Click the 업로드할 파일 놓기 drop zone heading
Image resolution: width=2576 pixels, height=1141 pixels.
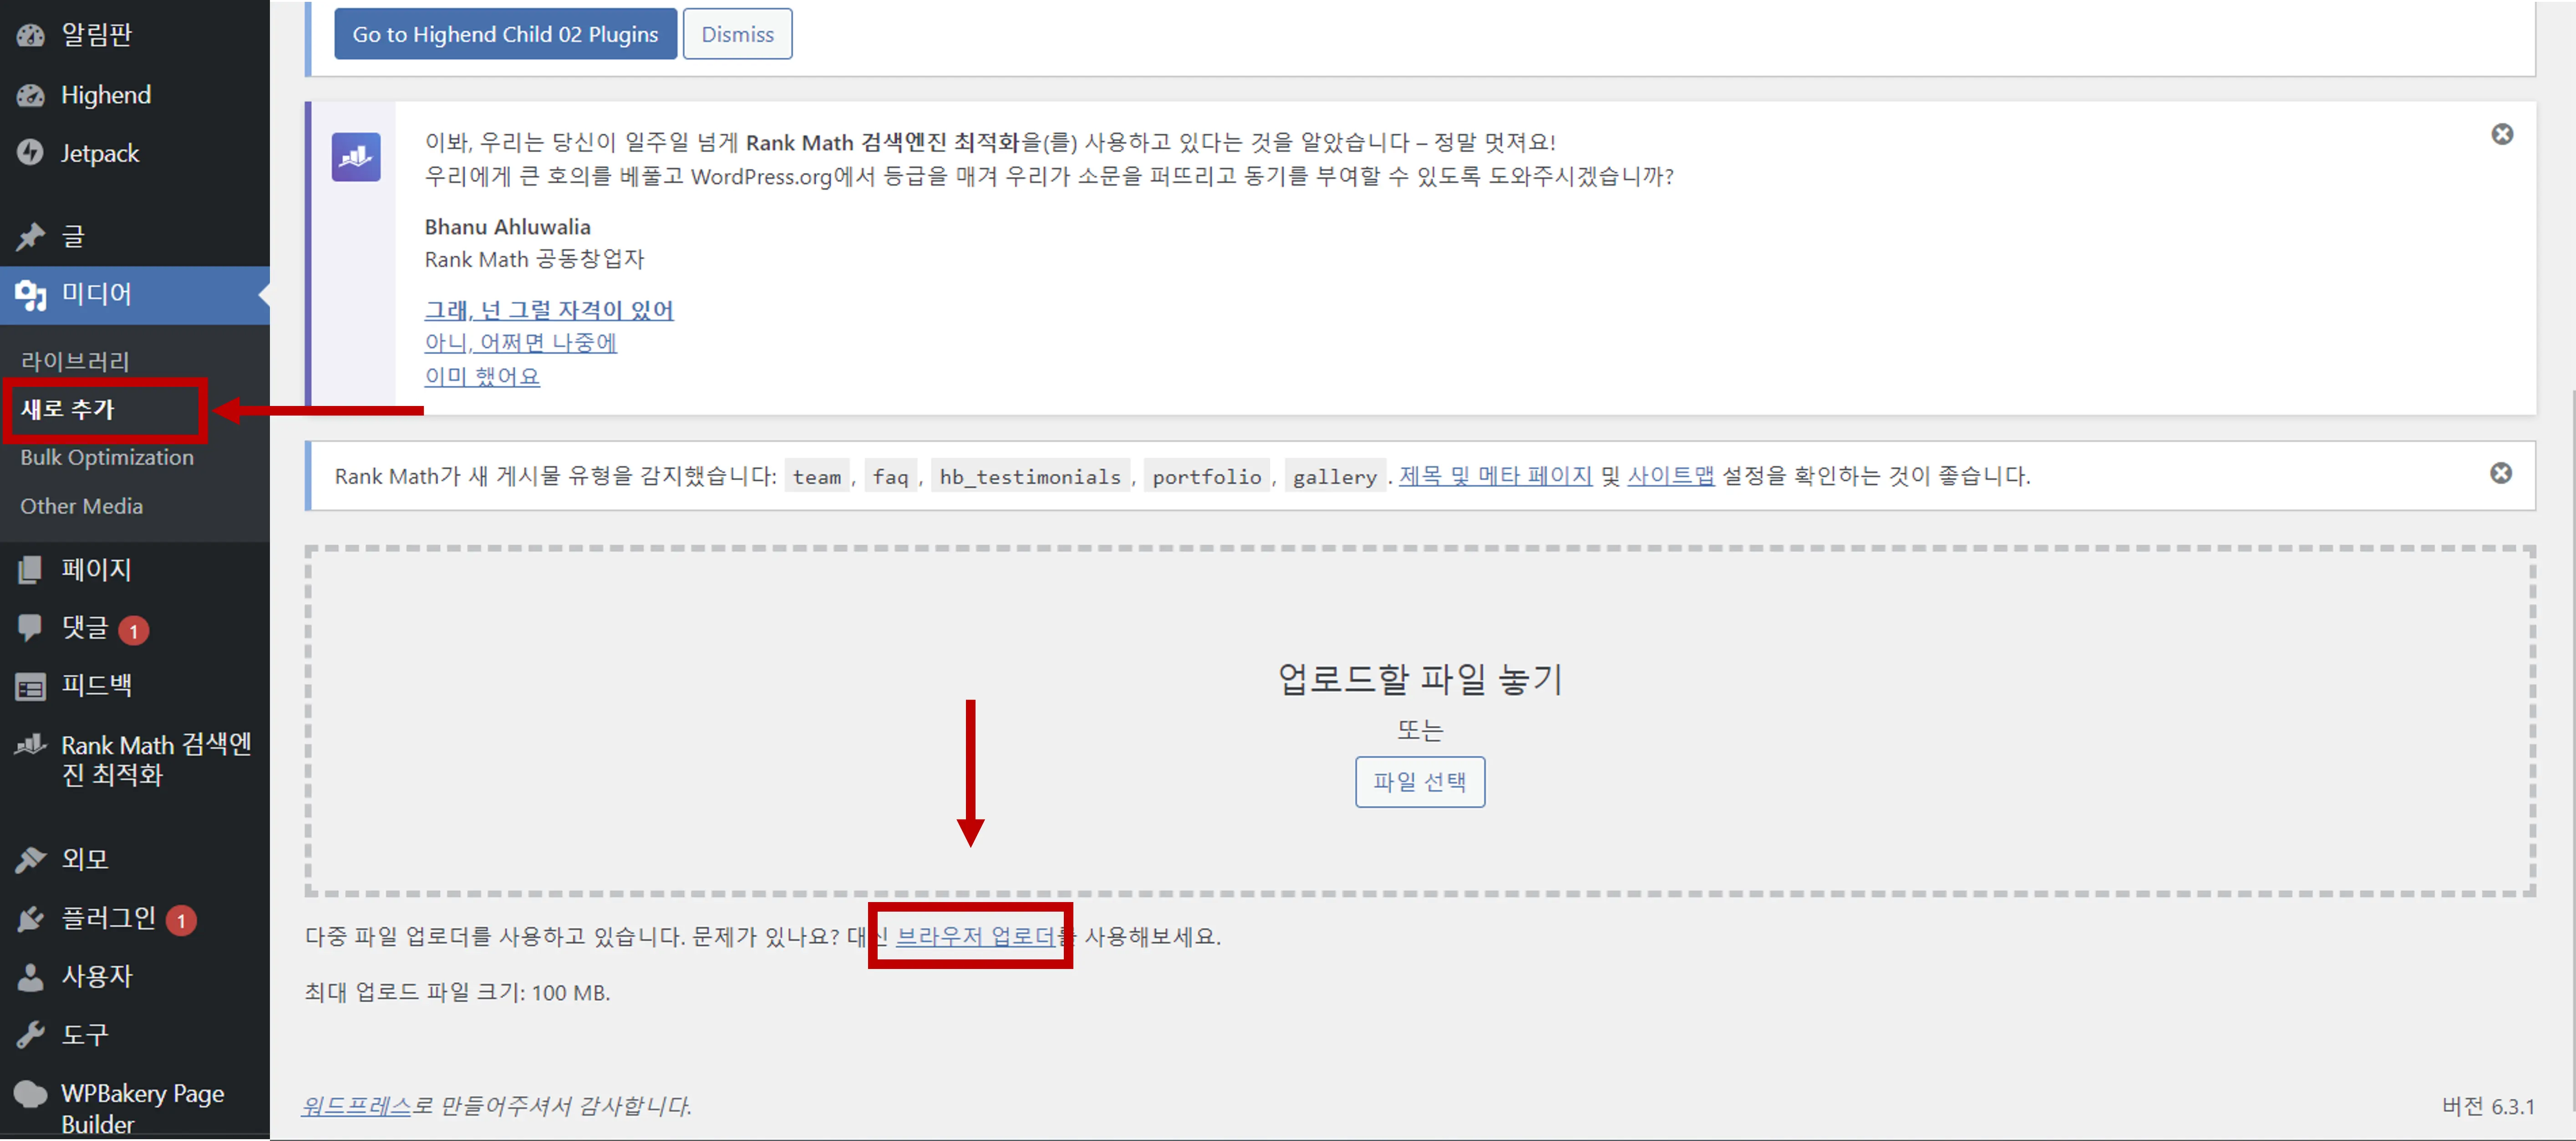[x=1420, y=679]
